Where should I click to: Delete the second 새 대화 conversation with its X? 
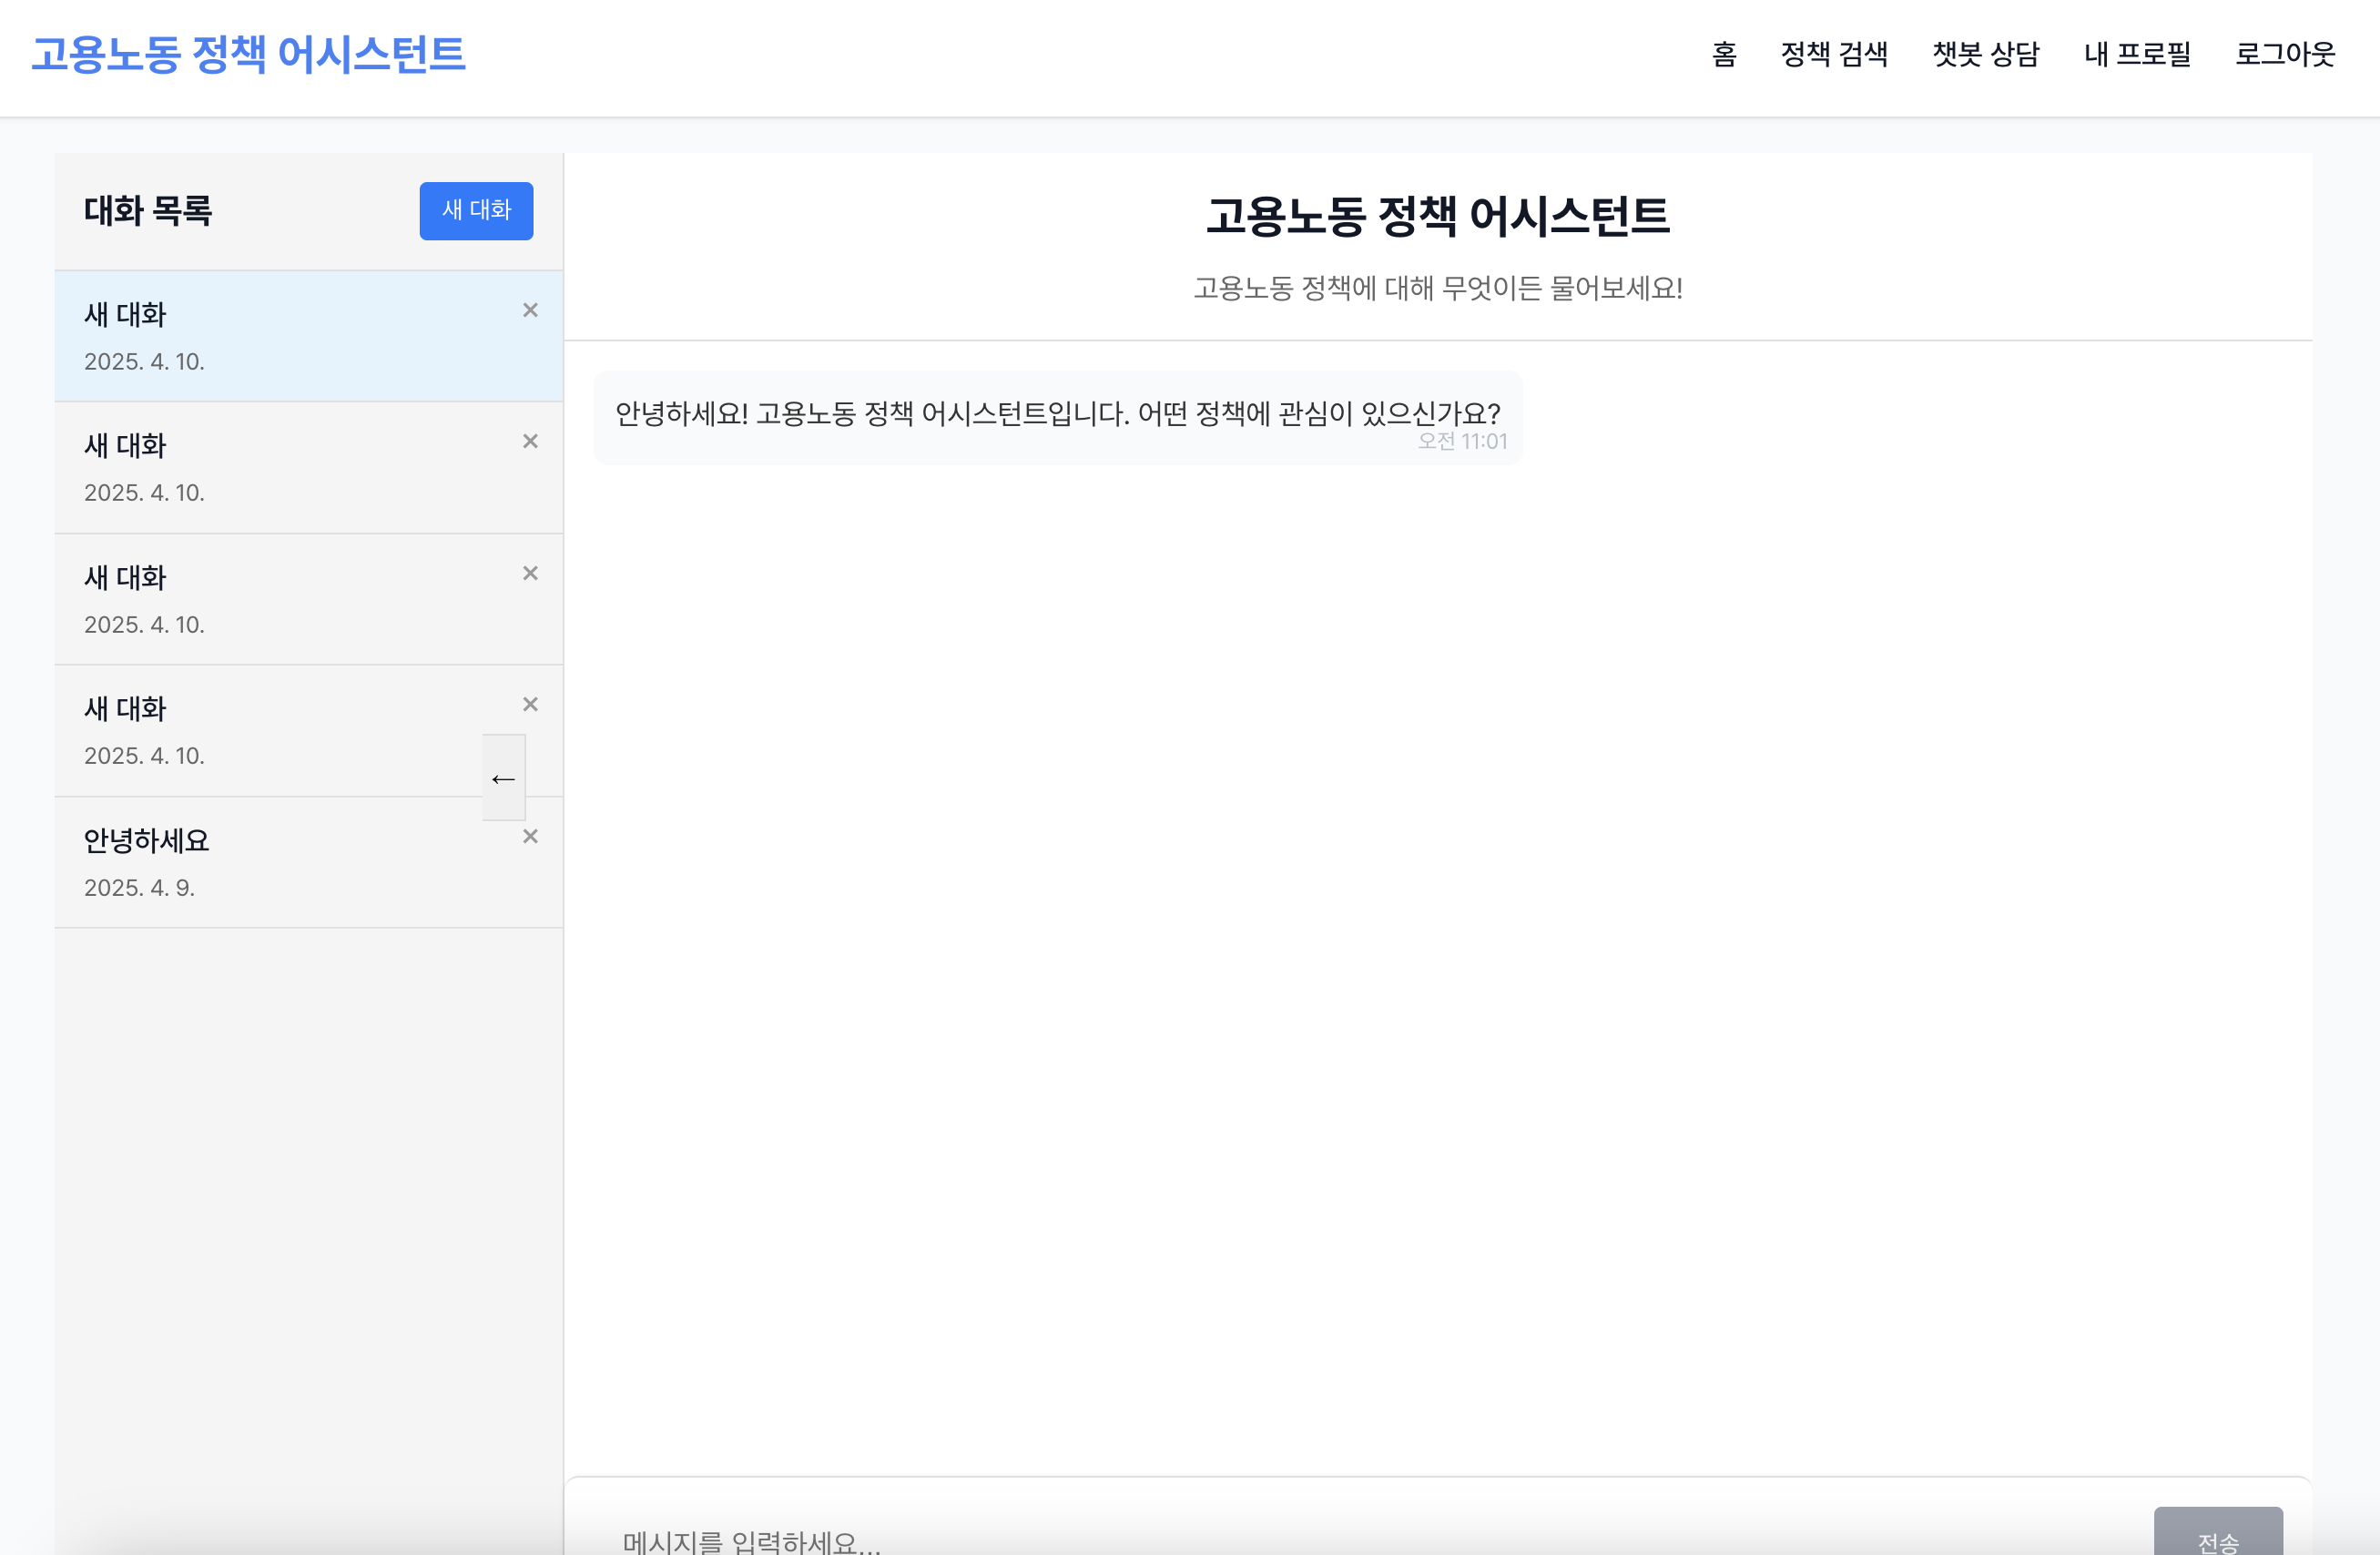point(530,441)
